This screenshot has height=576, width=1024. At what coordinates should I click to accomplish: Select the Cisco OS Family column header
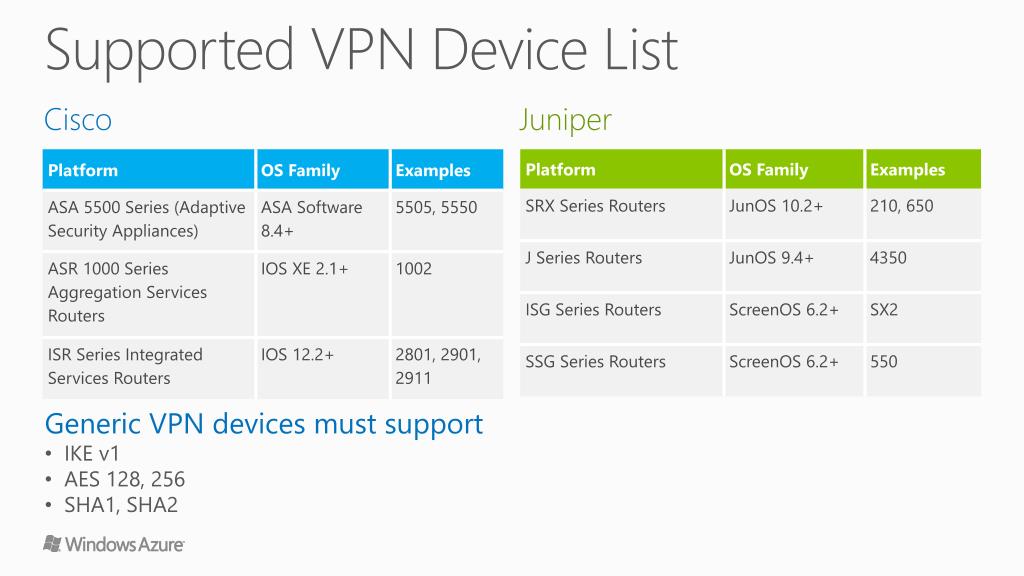(323, 170)
